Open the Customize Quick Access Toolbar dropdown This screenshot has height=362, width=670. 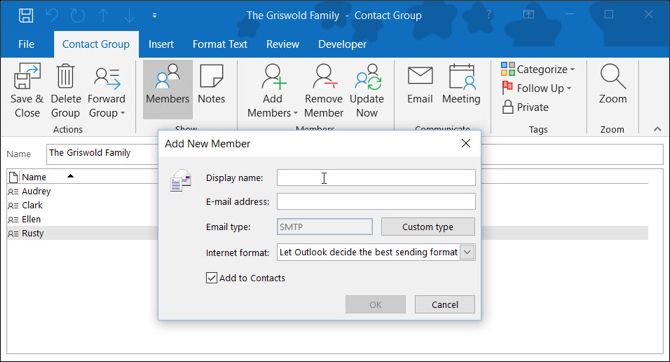point(154,16)
